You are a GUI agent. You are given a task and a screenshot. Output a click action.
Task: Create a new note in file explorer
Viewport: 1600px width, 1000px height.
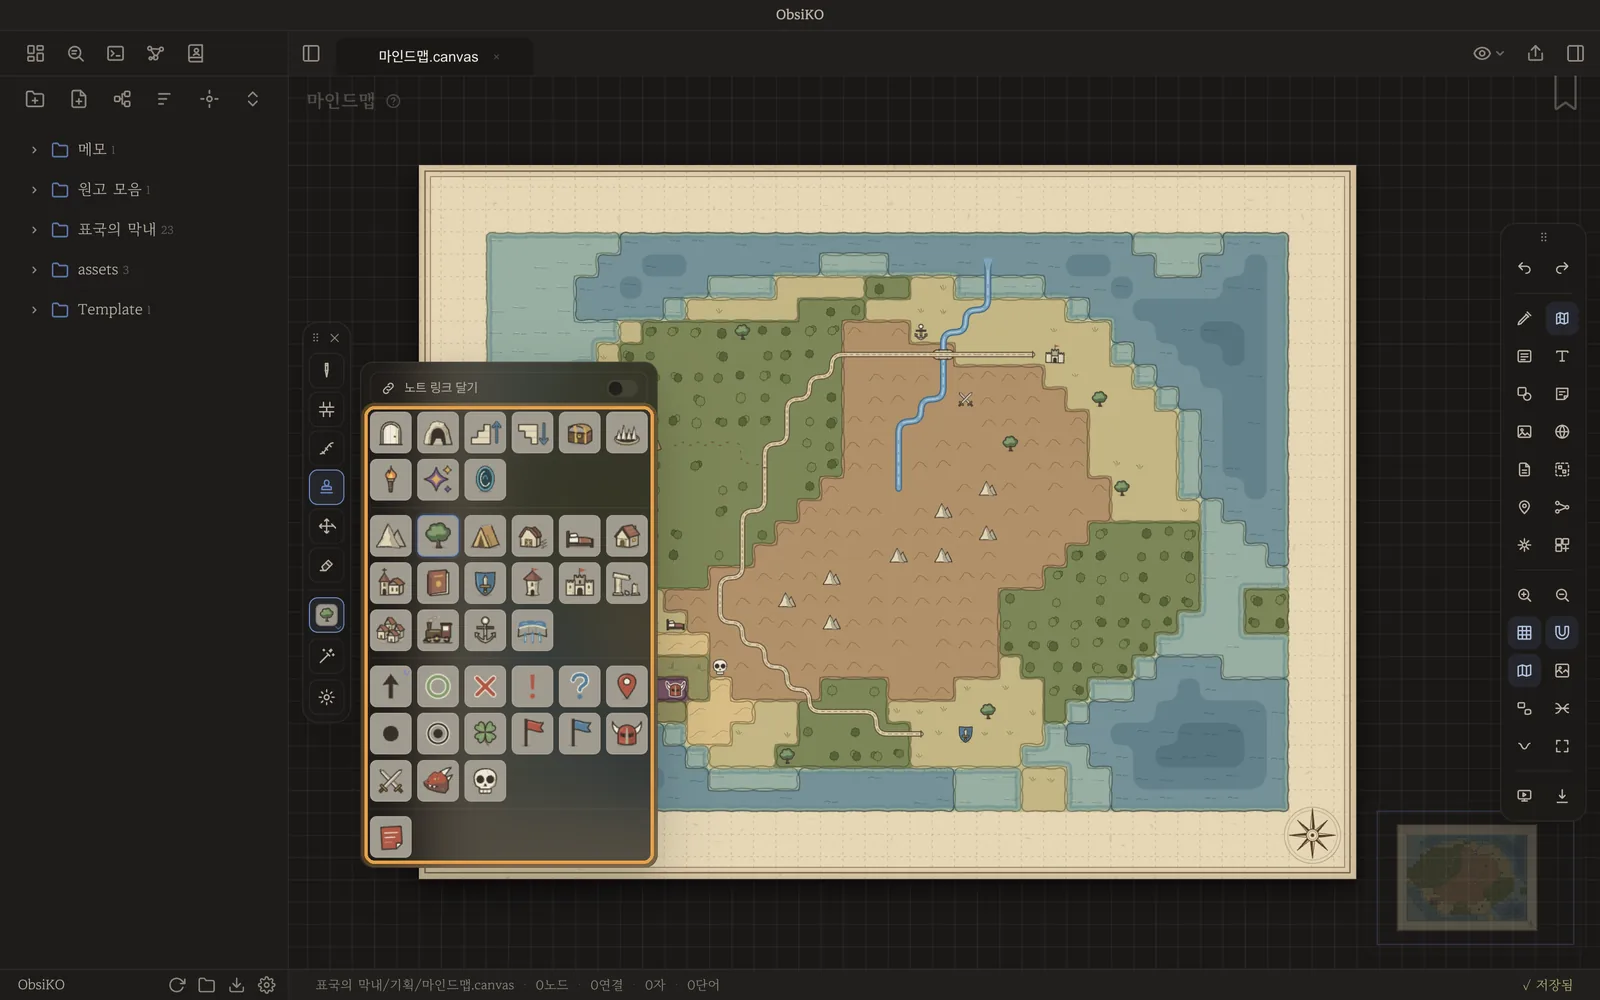tap(79, 99)
